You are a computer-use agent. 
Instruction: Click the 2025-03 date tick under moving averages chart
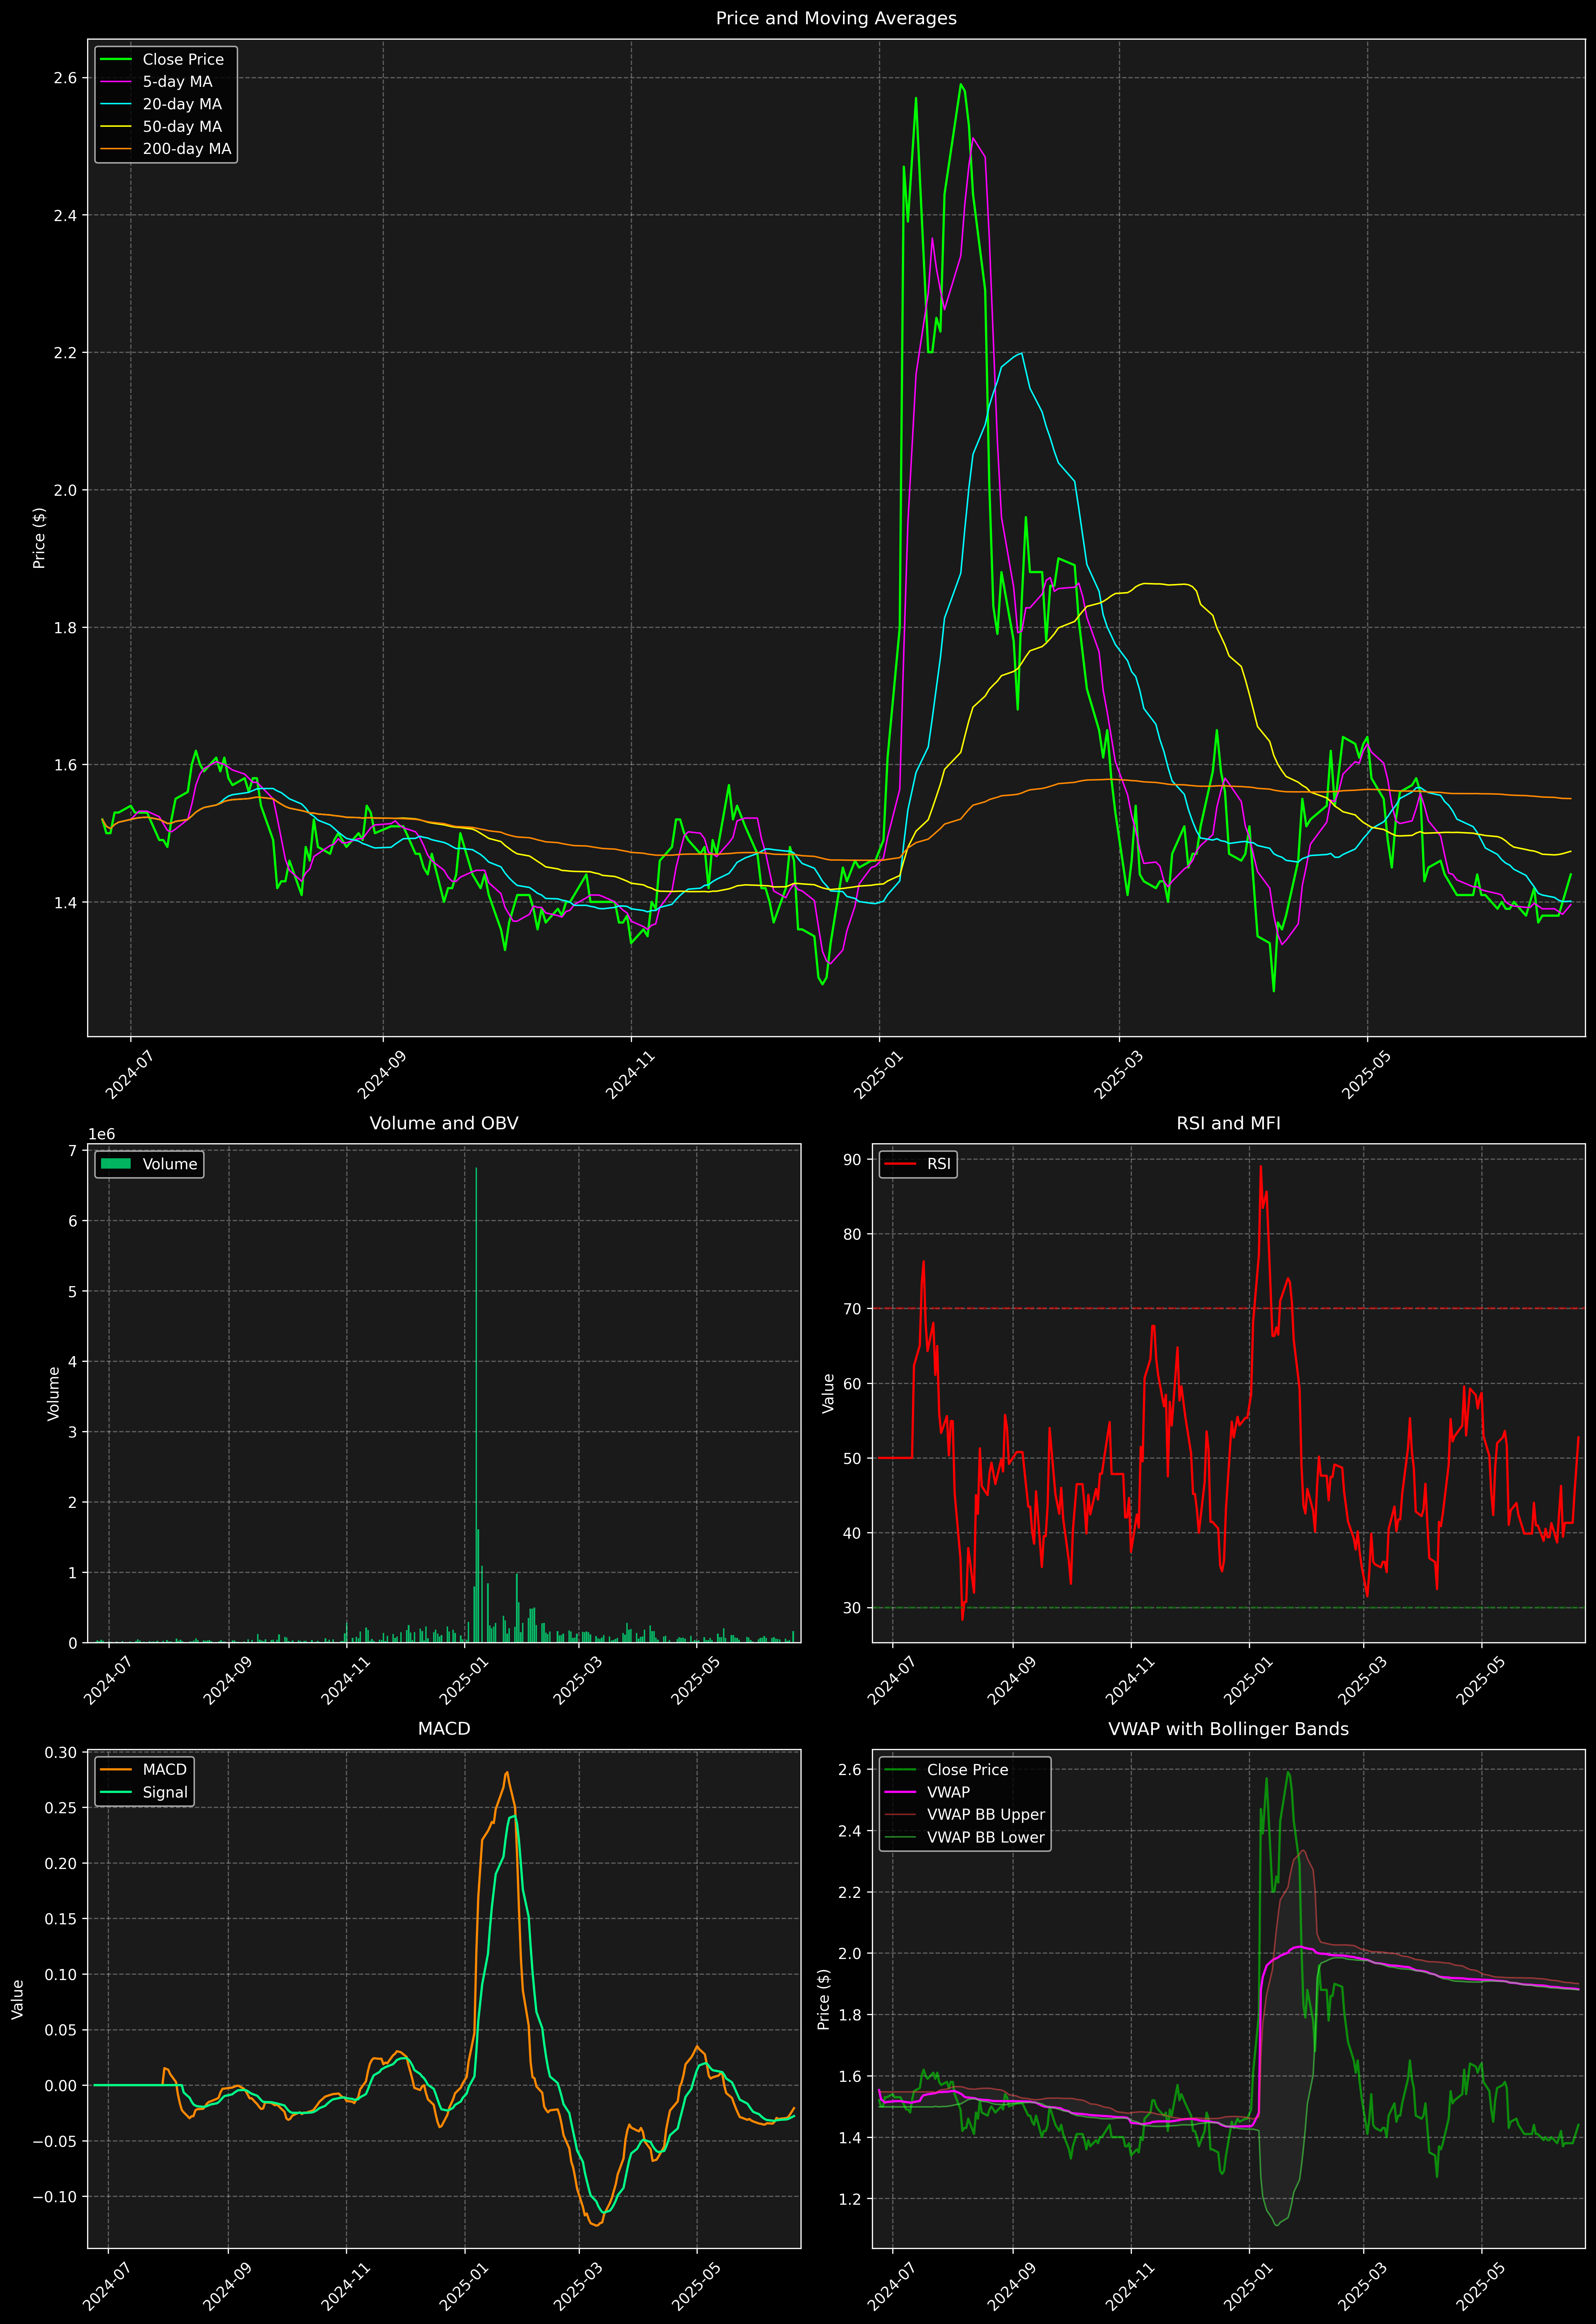(x=1117, y=1075)
